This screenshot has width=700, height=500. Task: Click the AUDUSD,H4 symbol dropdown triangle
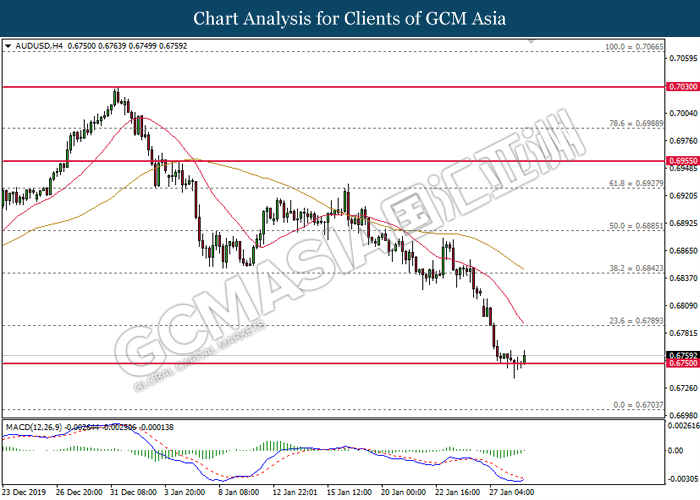coord(8,46)
